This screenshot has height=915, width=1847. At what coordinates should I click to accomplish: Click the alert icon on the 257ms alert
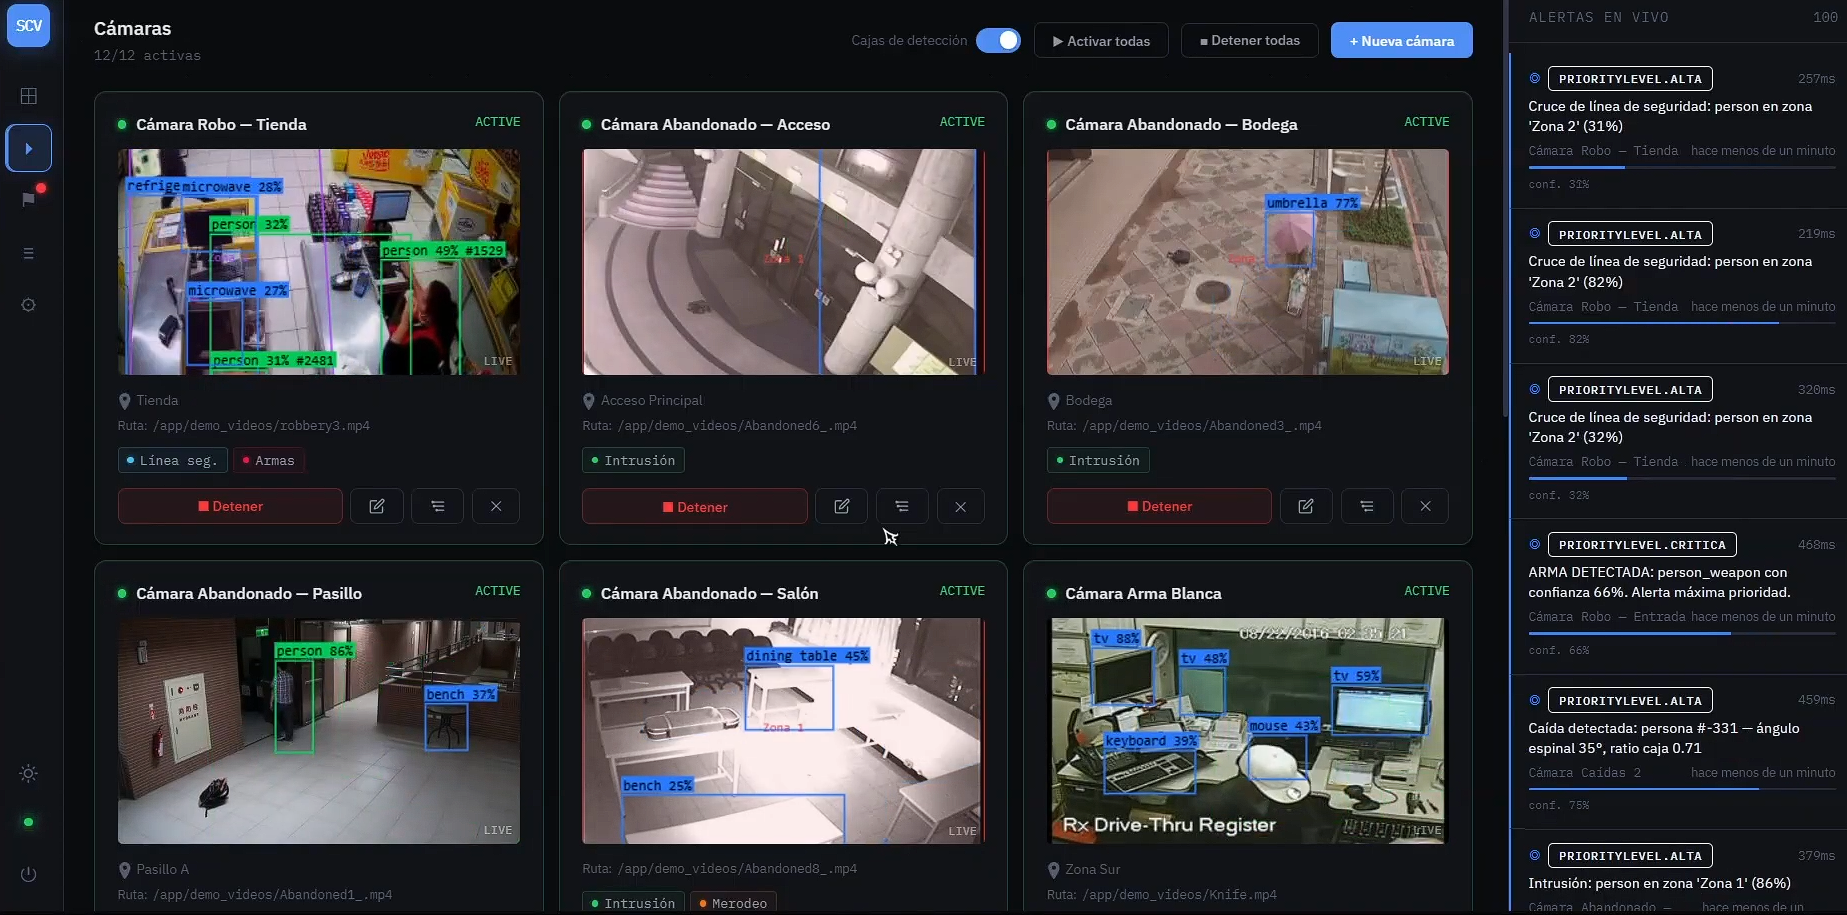tap(1535, 78)
